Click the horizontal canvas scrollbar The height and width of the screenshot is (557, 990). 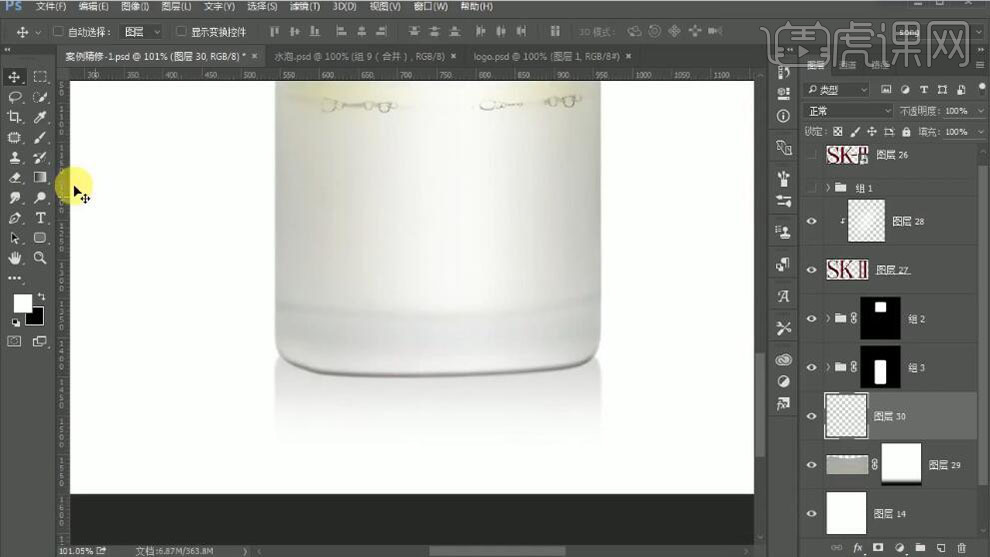click(x=497, y=551)
